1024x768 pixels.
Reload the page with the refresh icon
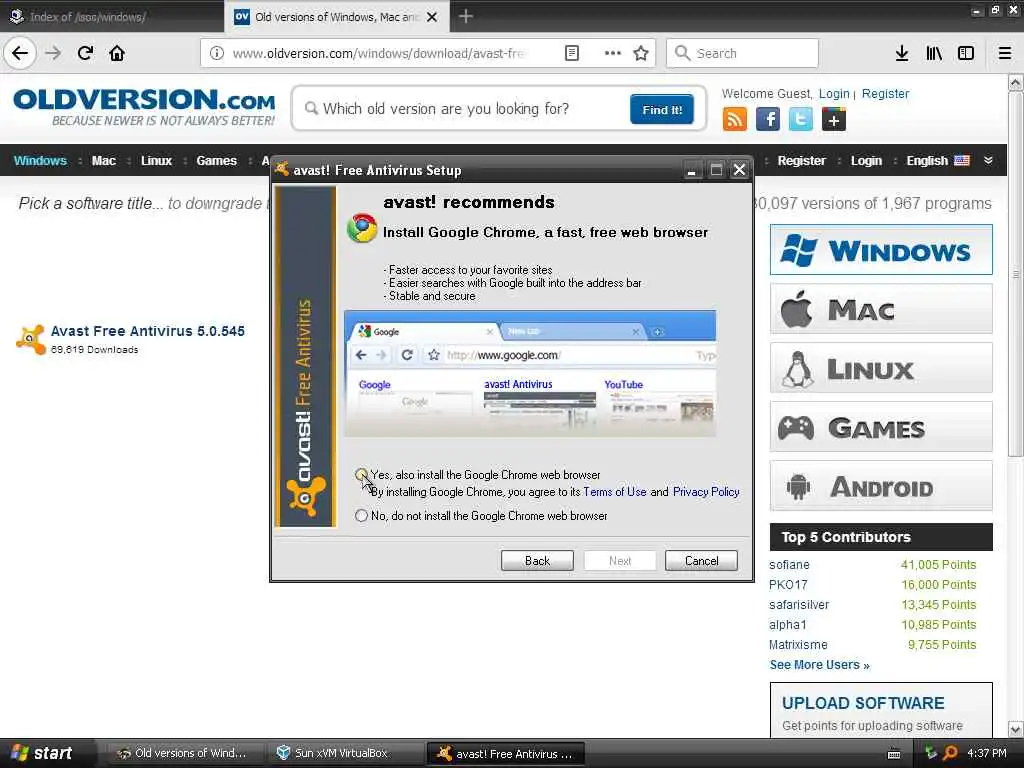(x=85, y=53)
